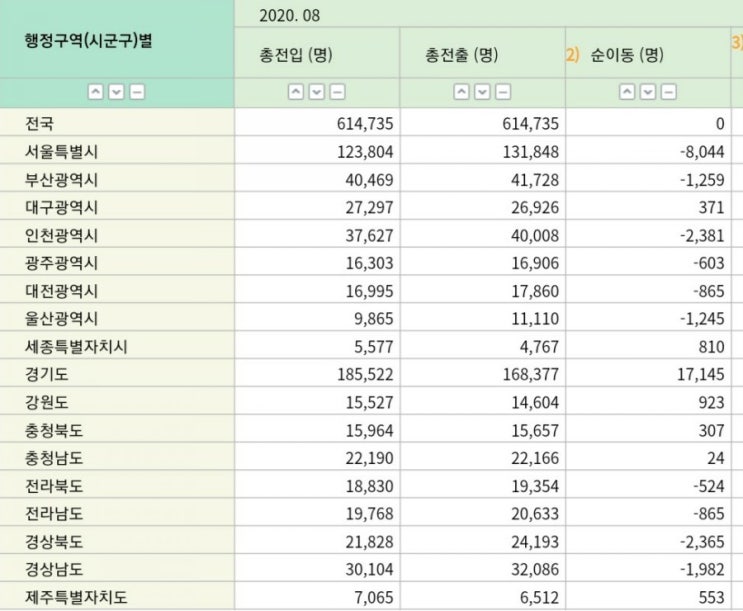The image size is (743, 611).
Task: Sort 순이동 column descending with down arrow
Action: [x=648, y=92]
